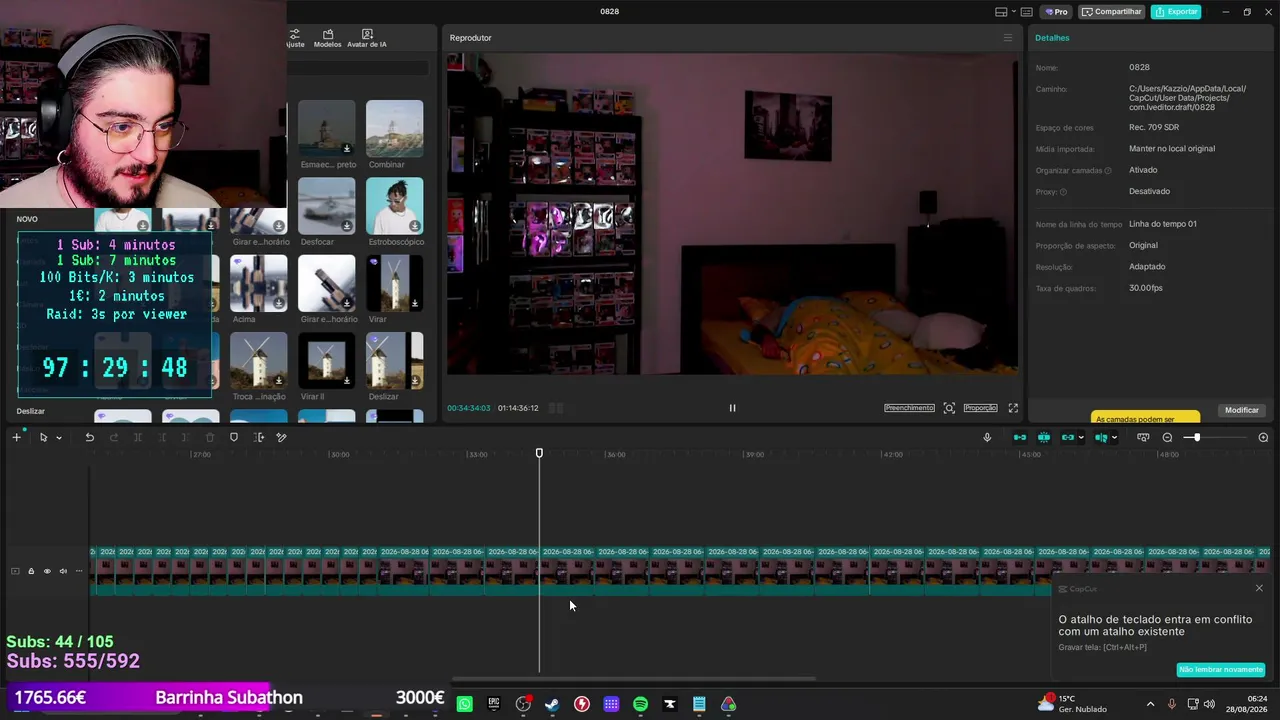Open Spotify from the taskbar
The image size is (1280, 720).
pyautogui.click(x=640, y=704)
